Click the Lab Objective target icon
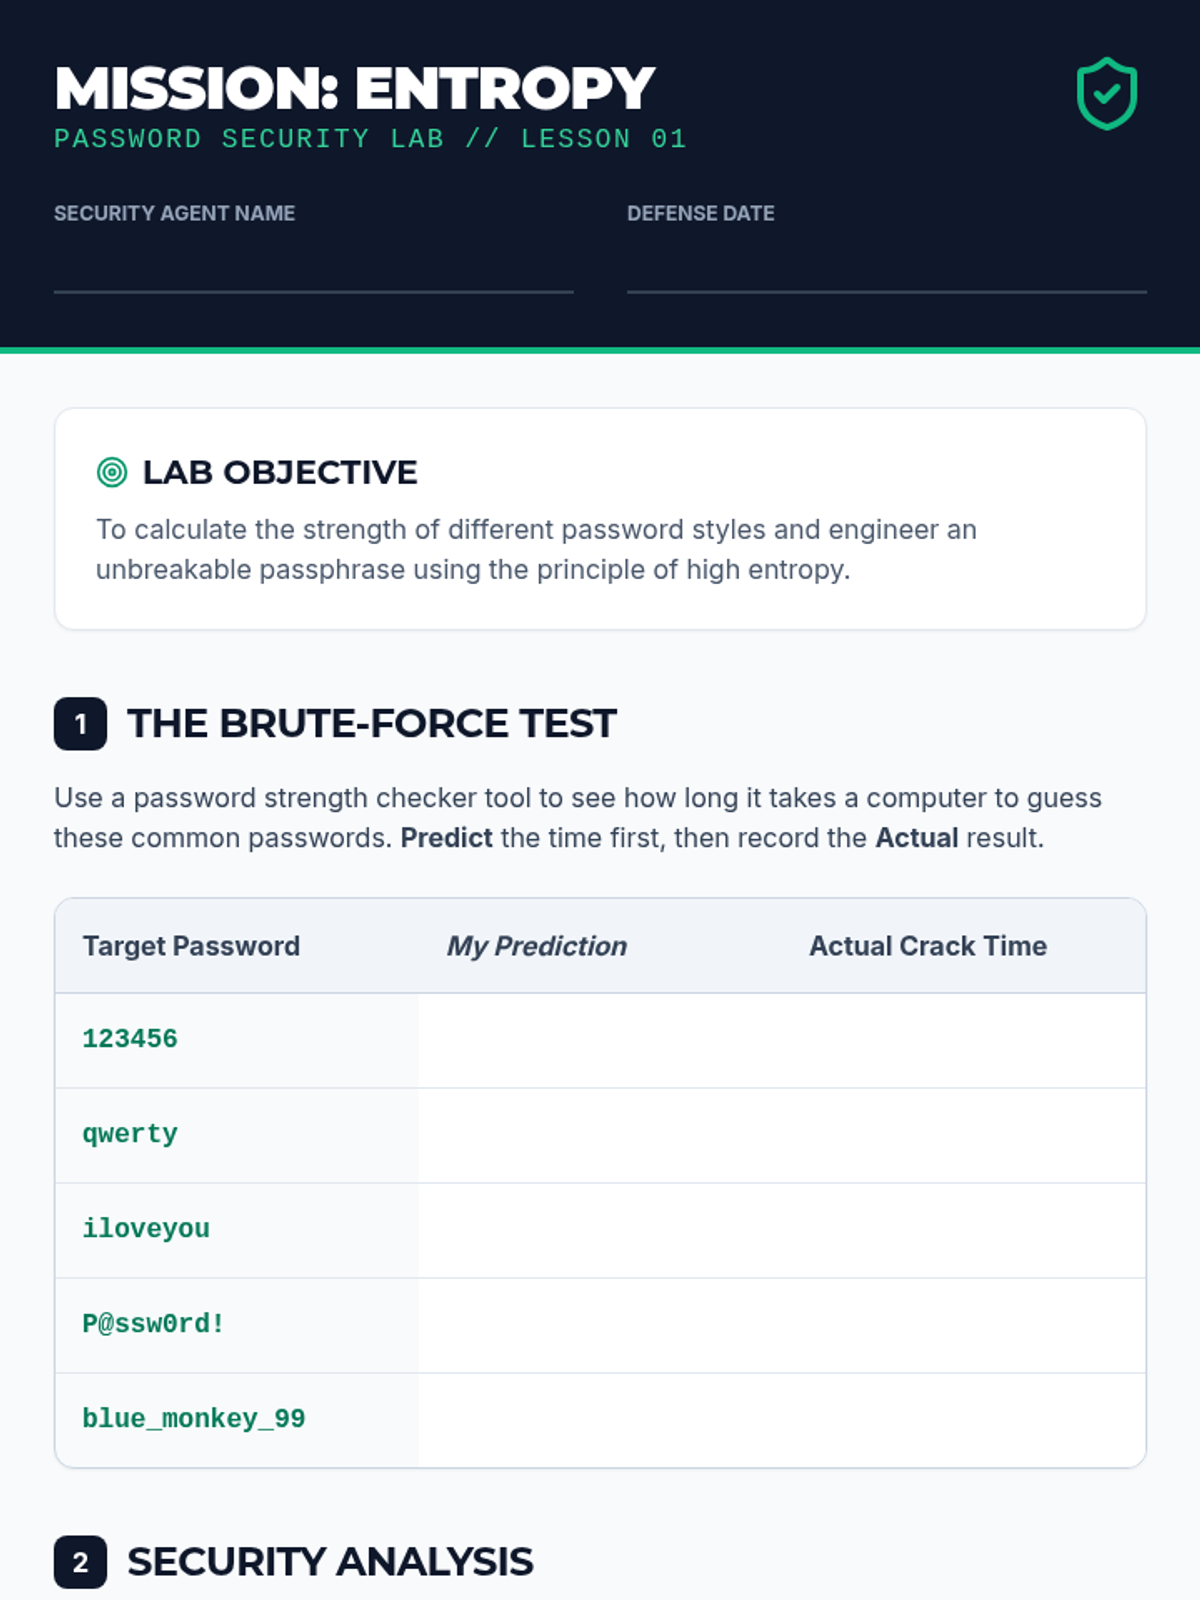Screen dimensions: 1200x1600 [112, 472]
